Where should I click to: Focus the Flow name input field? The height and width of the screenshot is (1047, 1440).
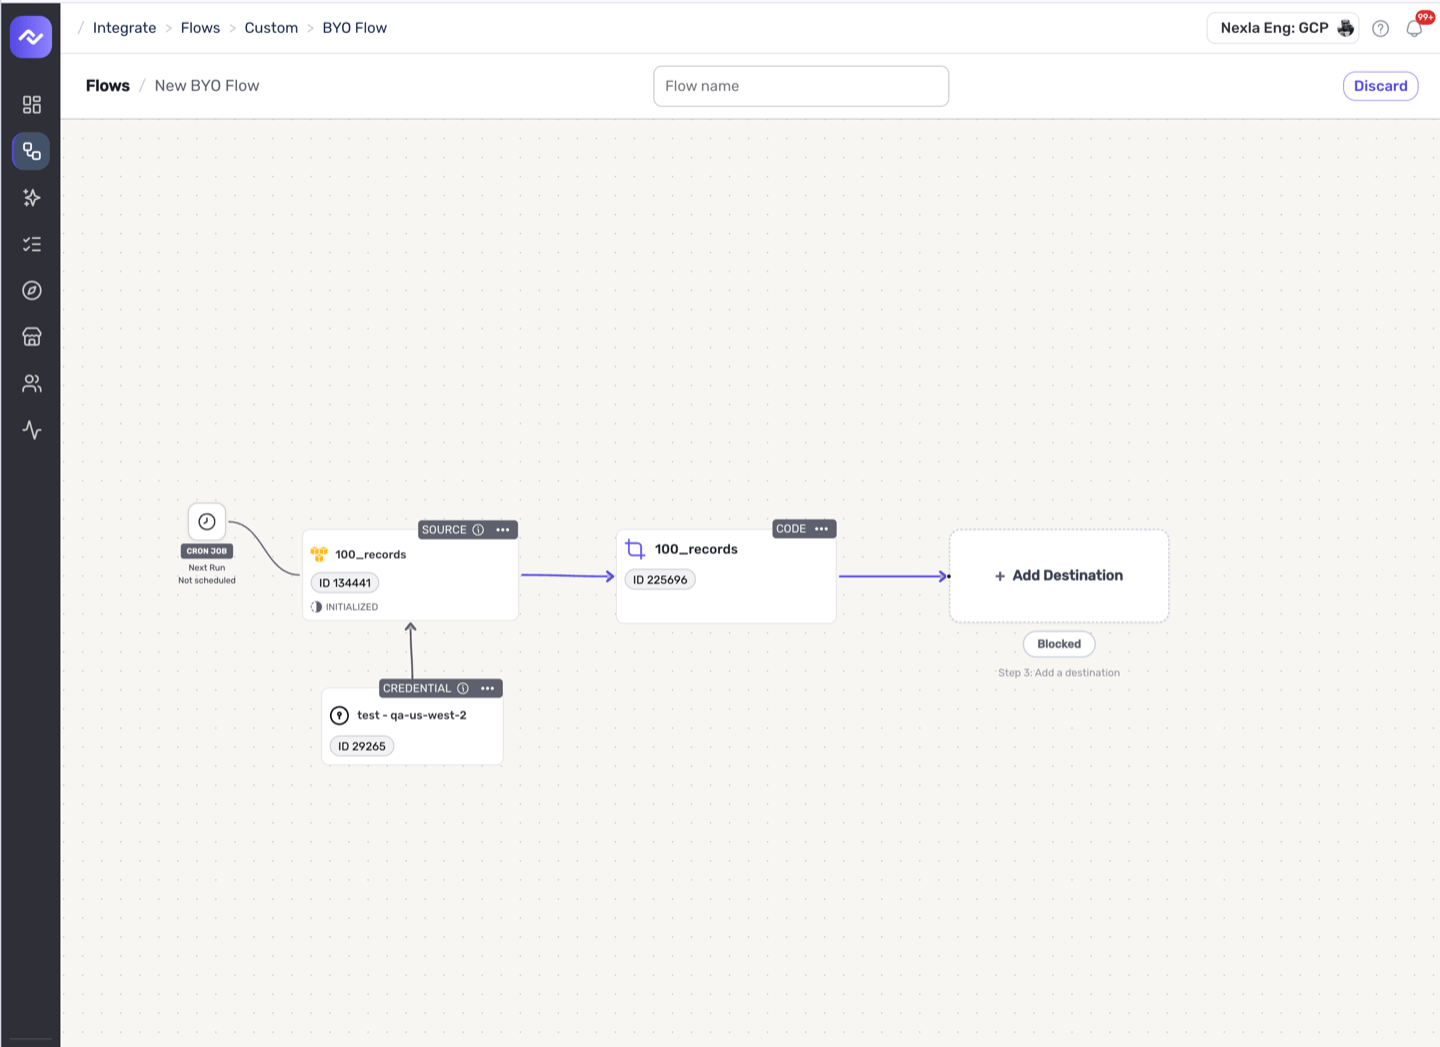[801, 86]
